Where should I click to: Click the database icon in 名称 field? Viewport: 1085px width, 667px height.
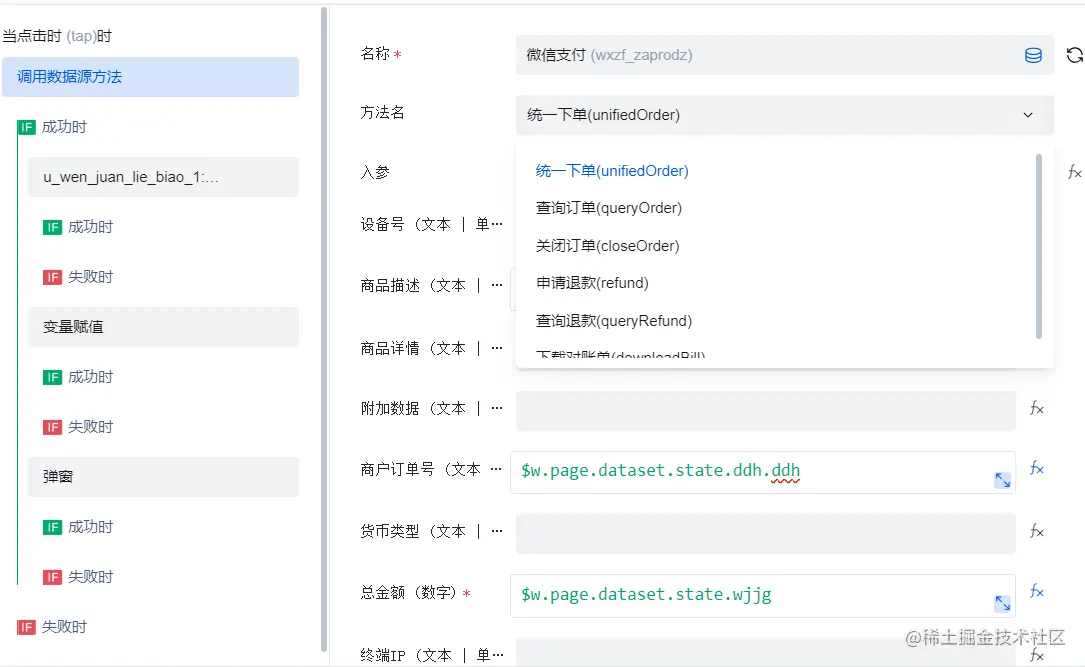pos(1033,56)
